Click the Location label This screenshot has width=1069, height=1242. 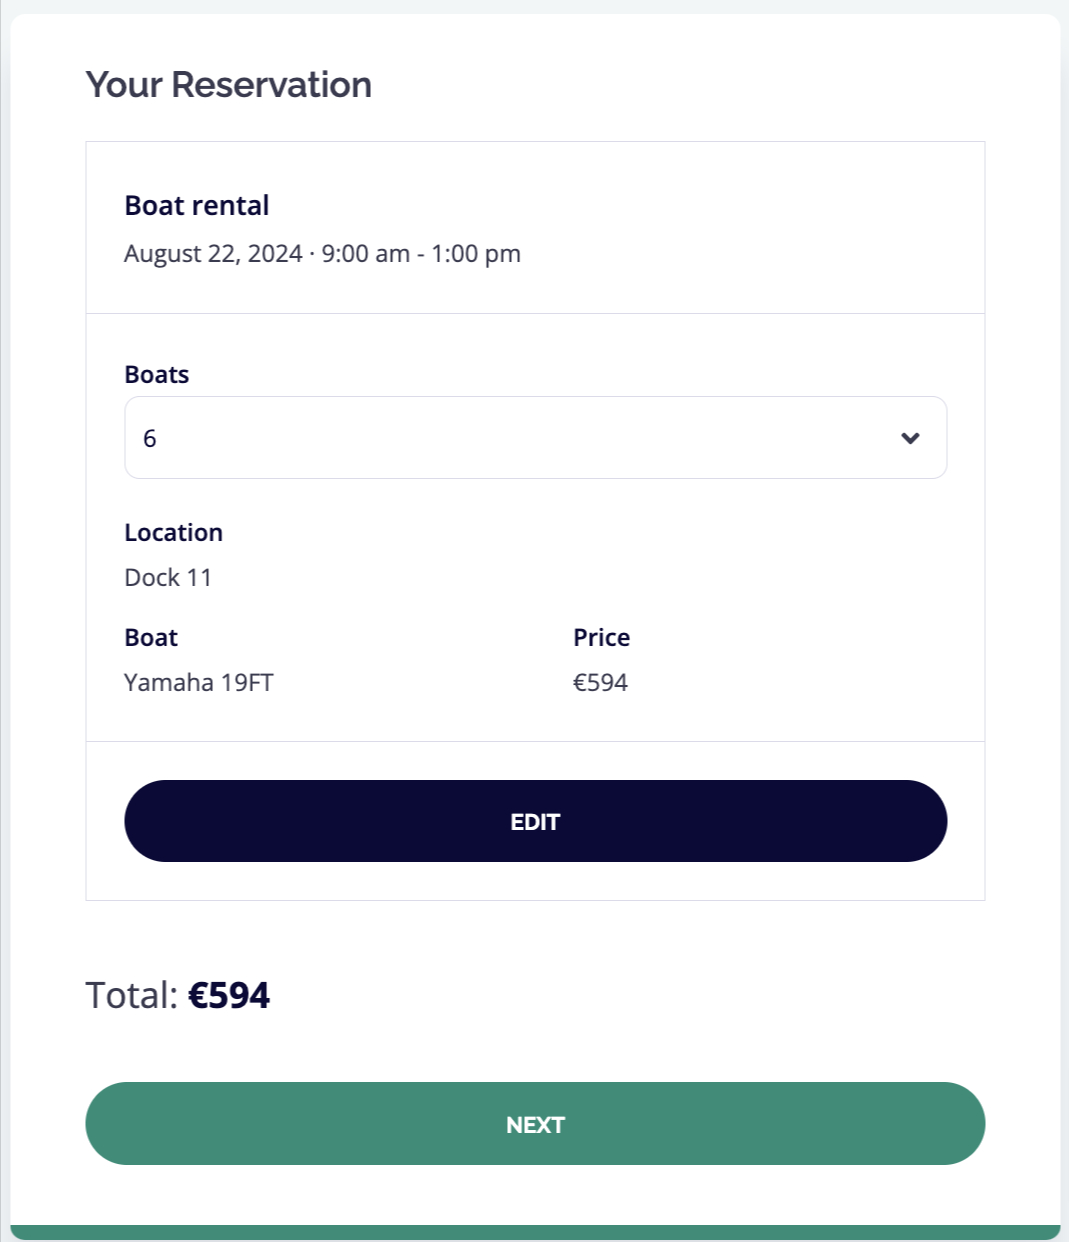pyautogui.click(x=173, y=532)
